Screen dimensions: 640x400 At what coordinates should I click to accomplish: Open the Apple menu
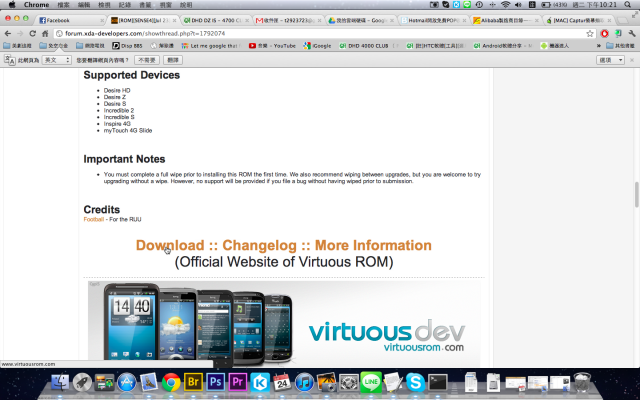click(12, 5)
